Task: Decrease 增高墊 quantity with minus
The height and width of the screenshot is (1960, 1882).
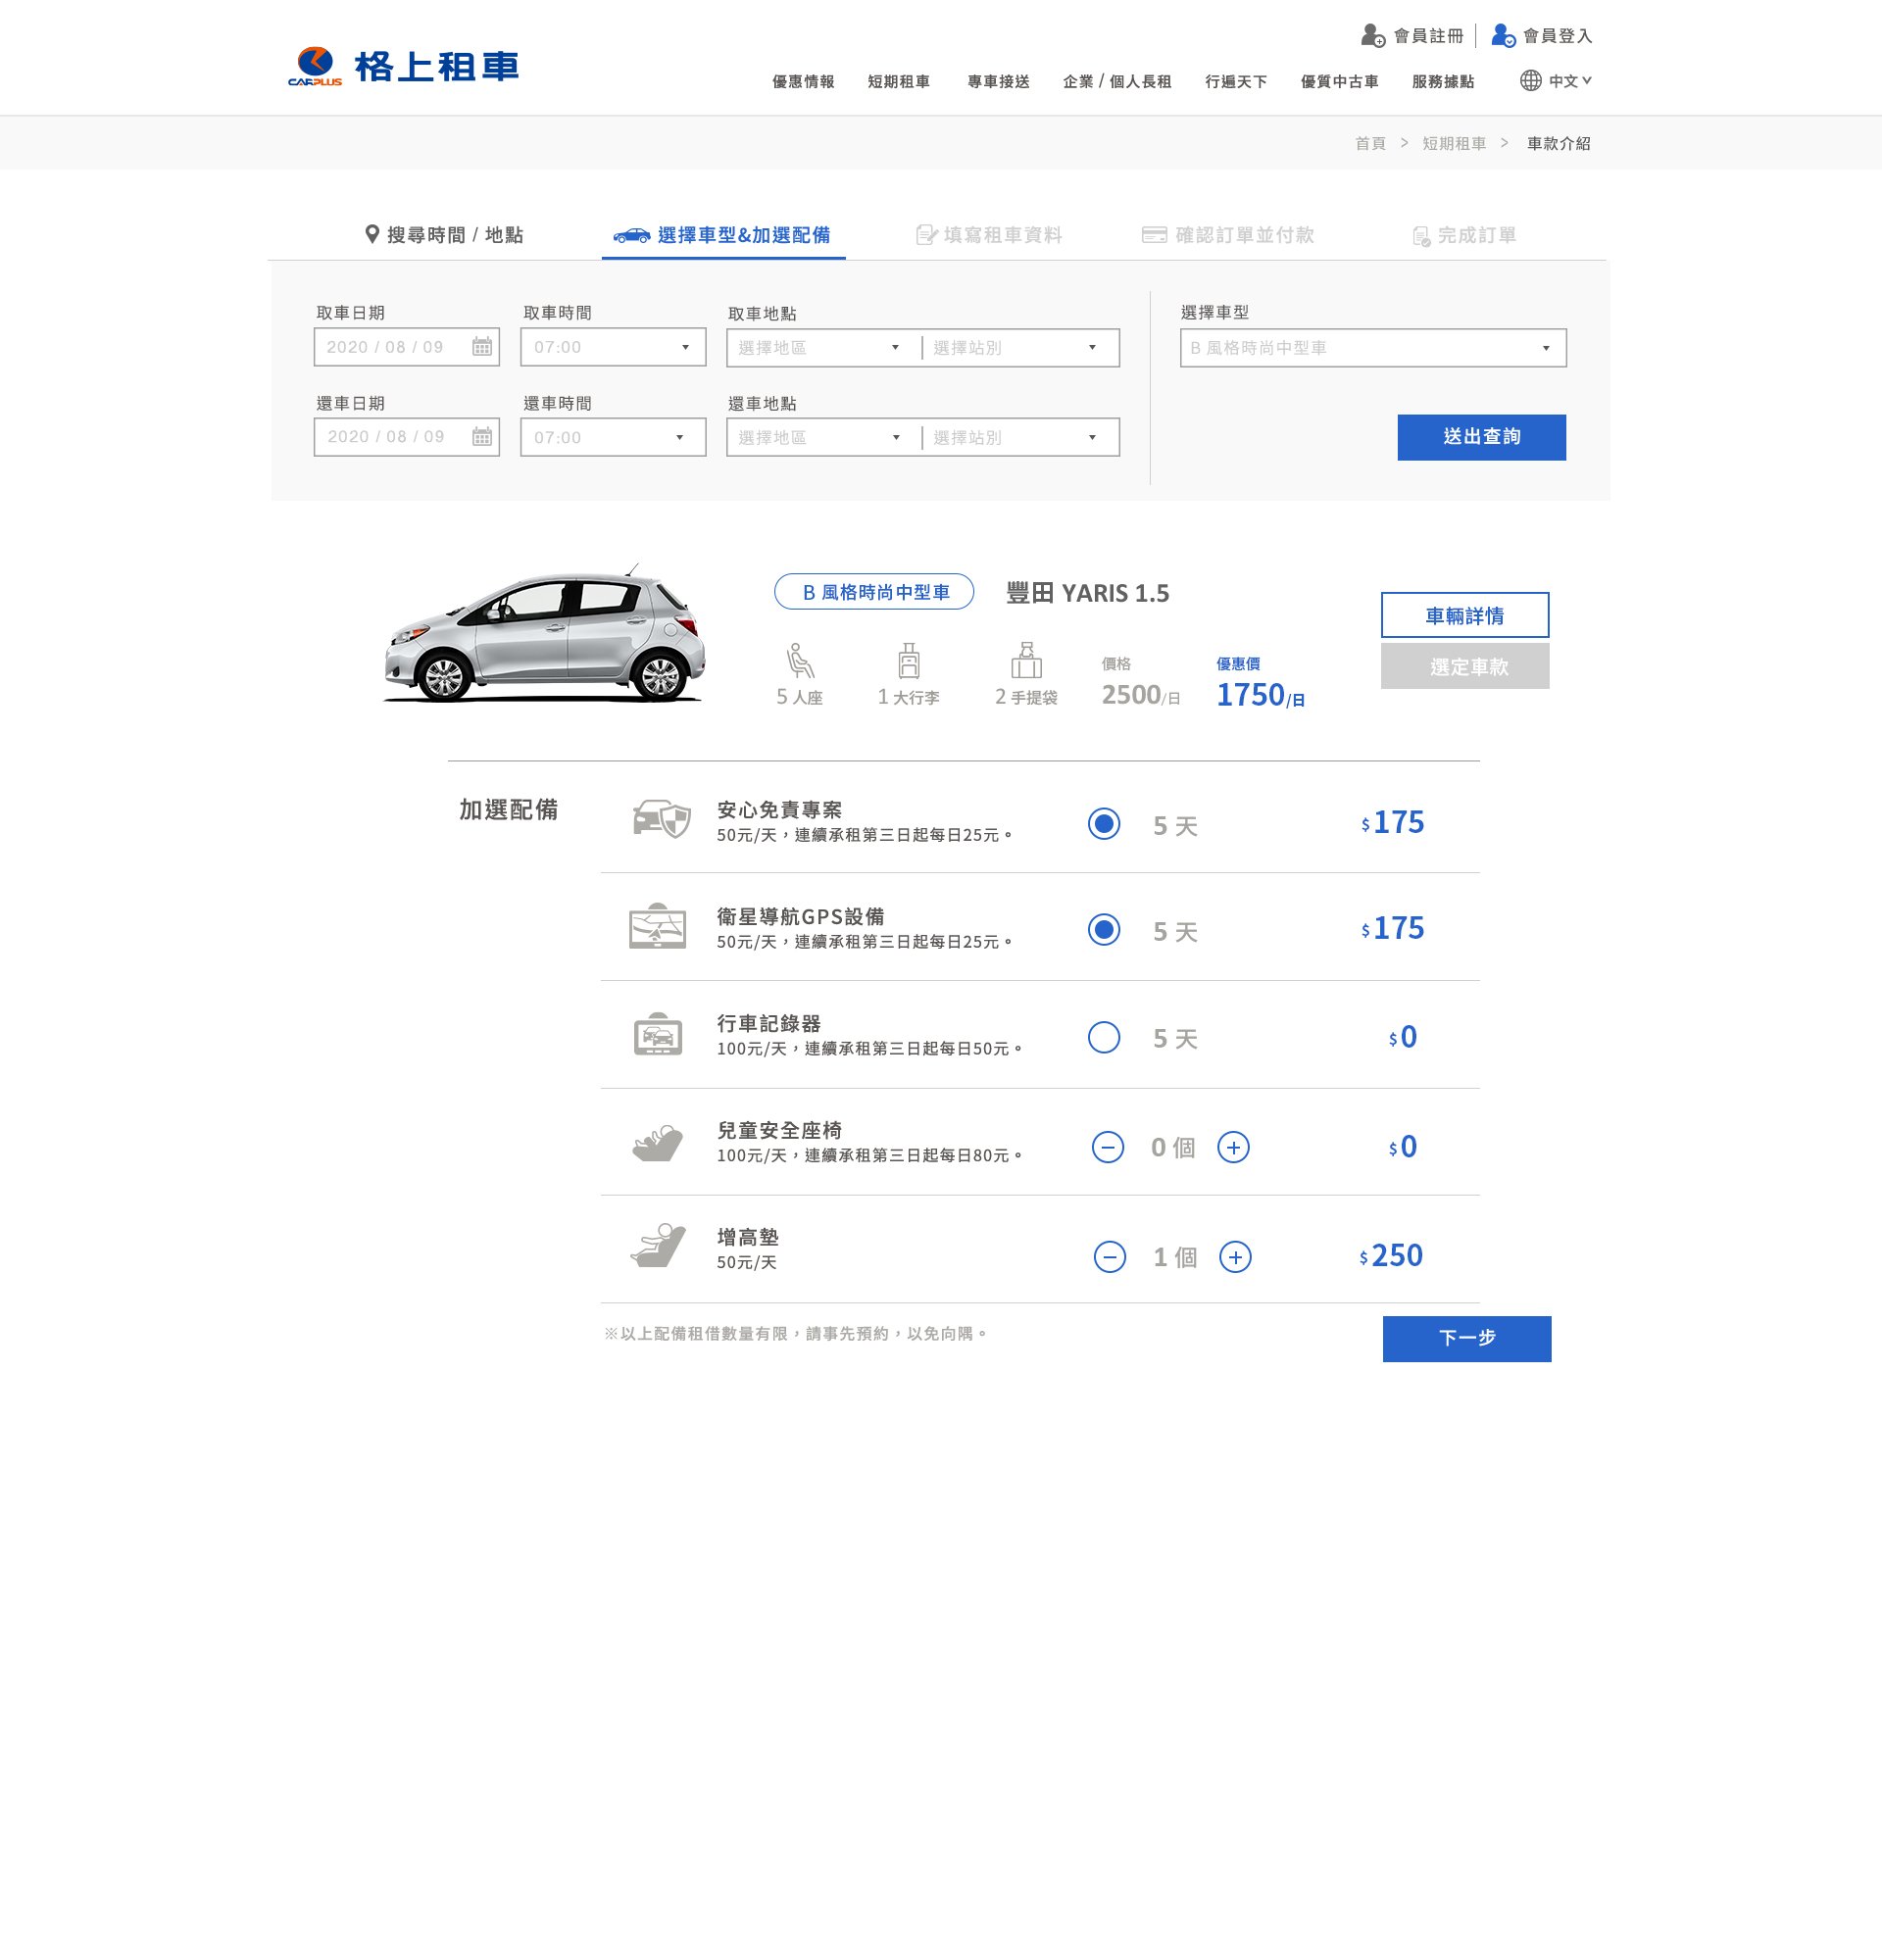Action: 1110,1257
